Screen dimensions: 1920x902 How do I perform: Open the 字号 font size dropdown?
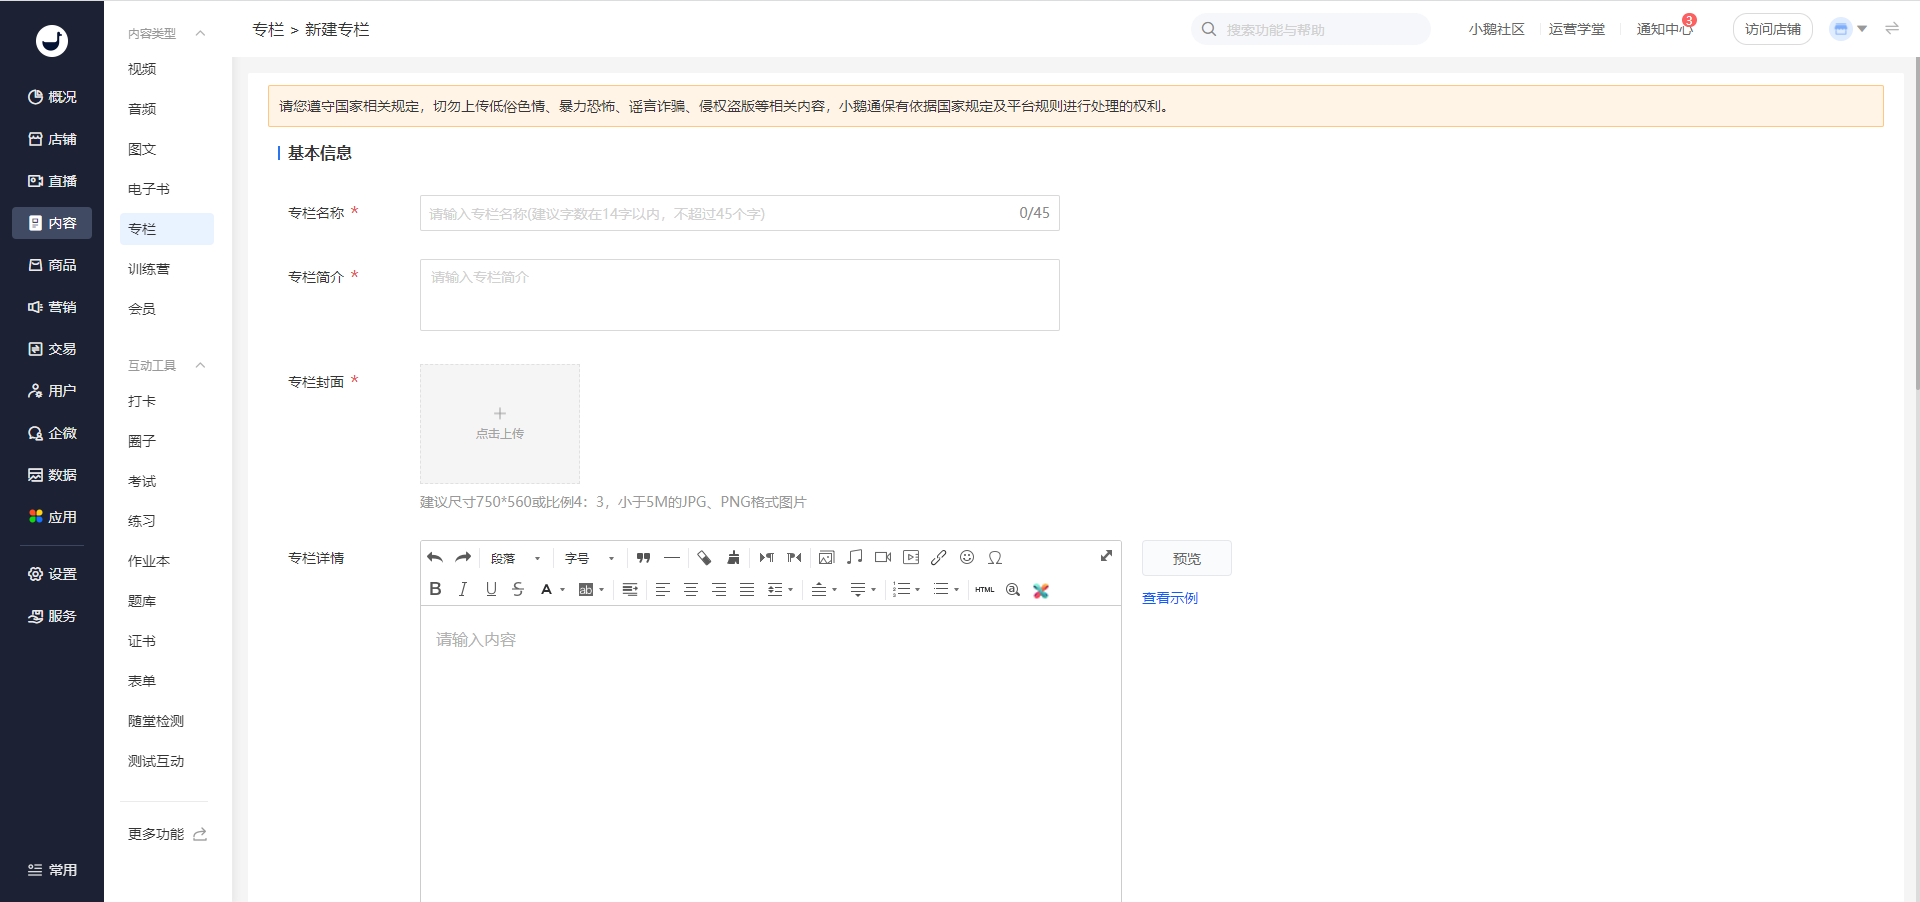[x=589, y=558]
